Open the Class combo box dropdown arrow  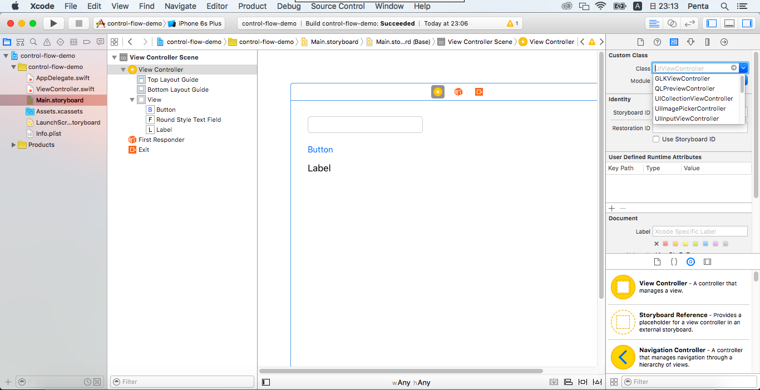click(x=743, y=68)
